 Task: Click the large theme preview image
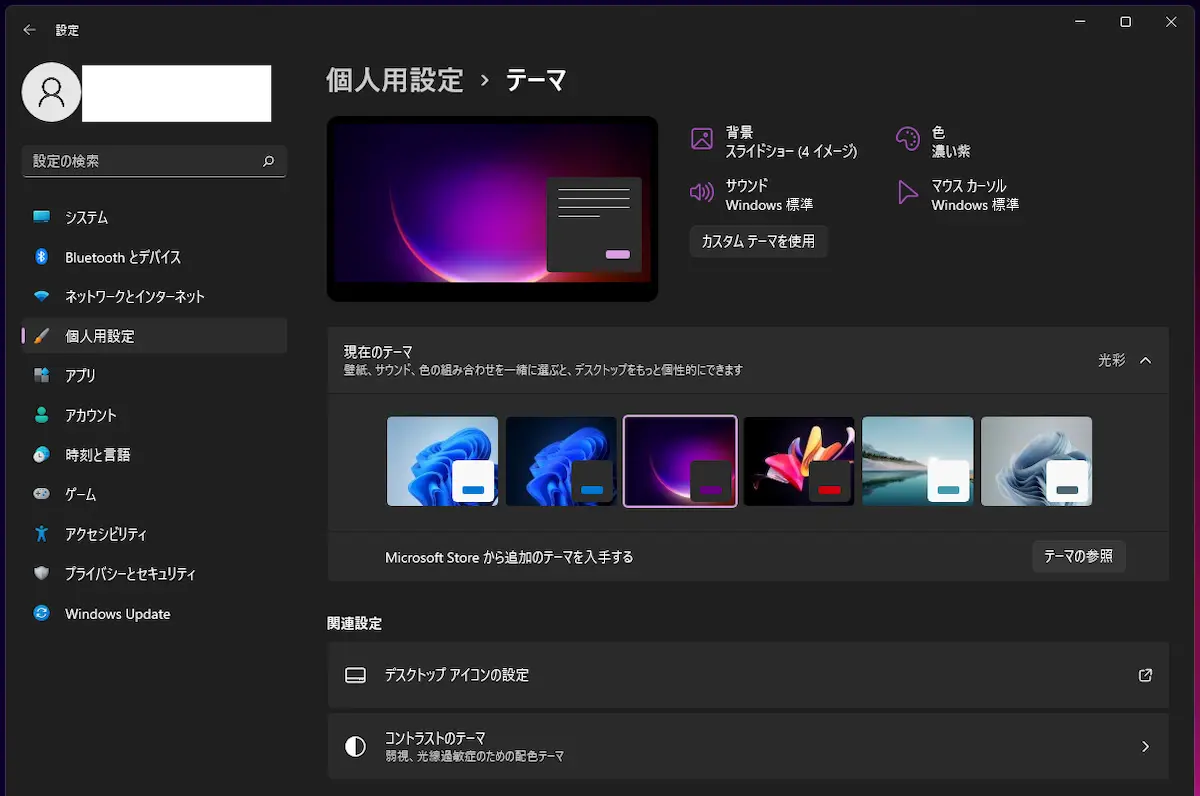pos(492,209)
